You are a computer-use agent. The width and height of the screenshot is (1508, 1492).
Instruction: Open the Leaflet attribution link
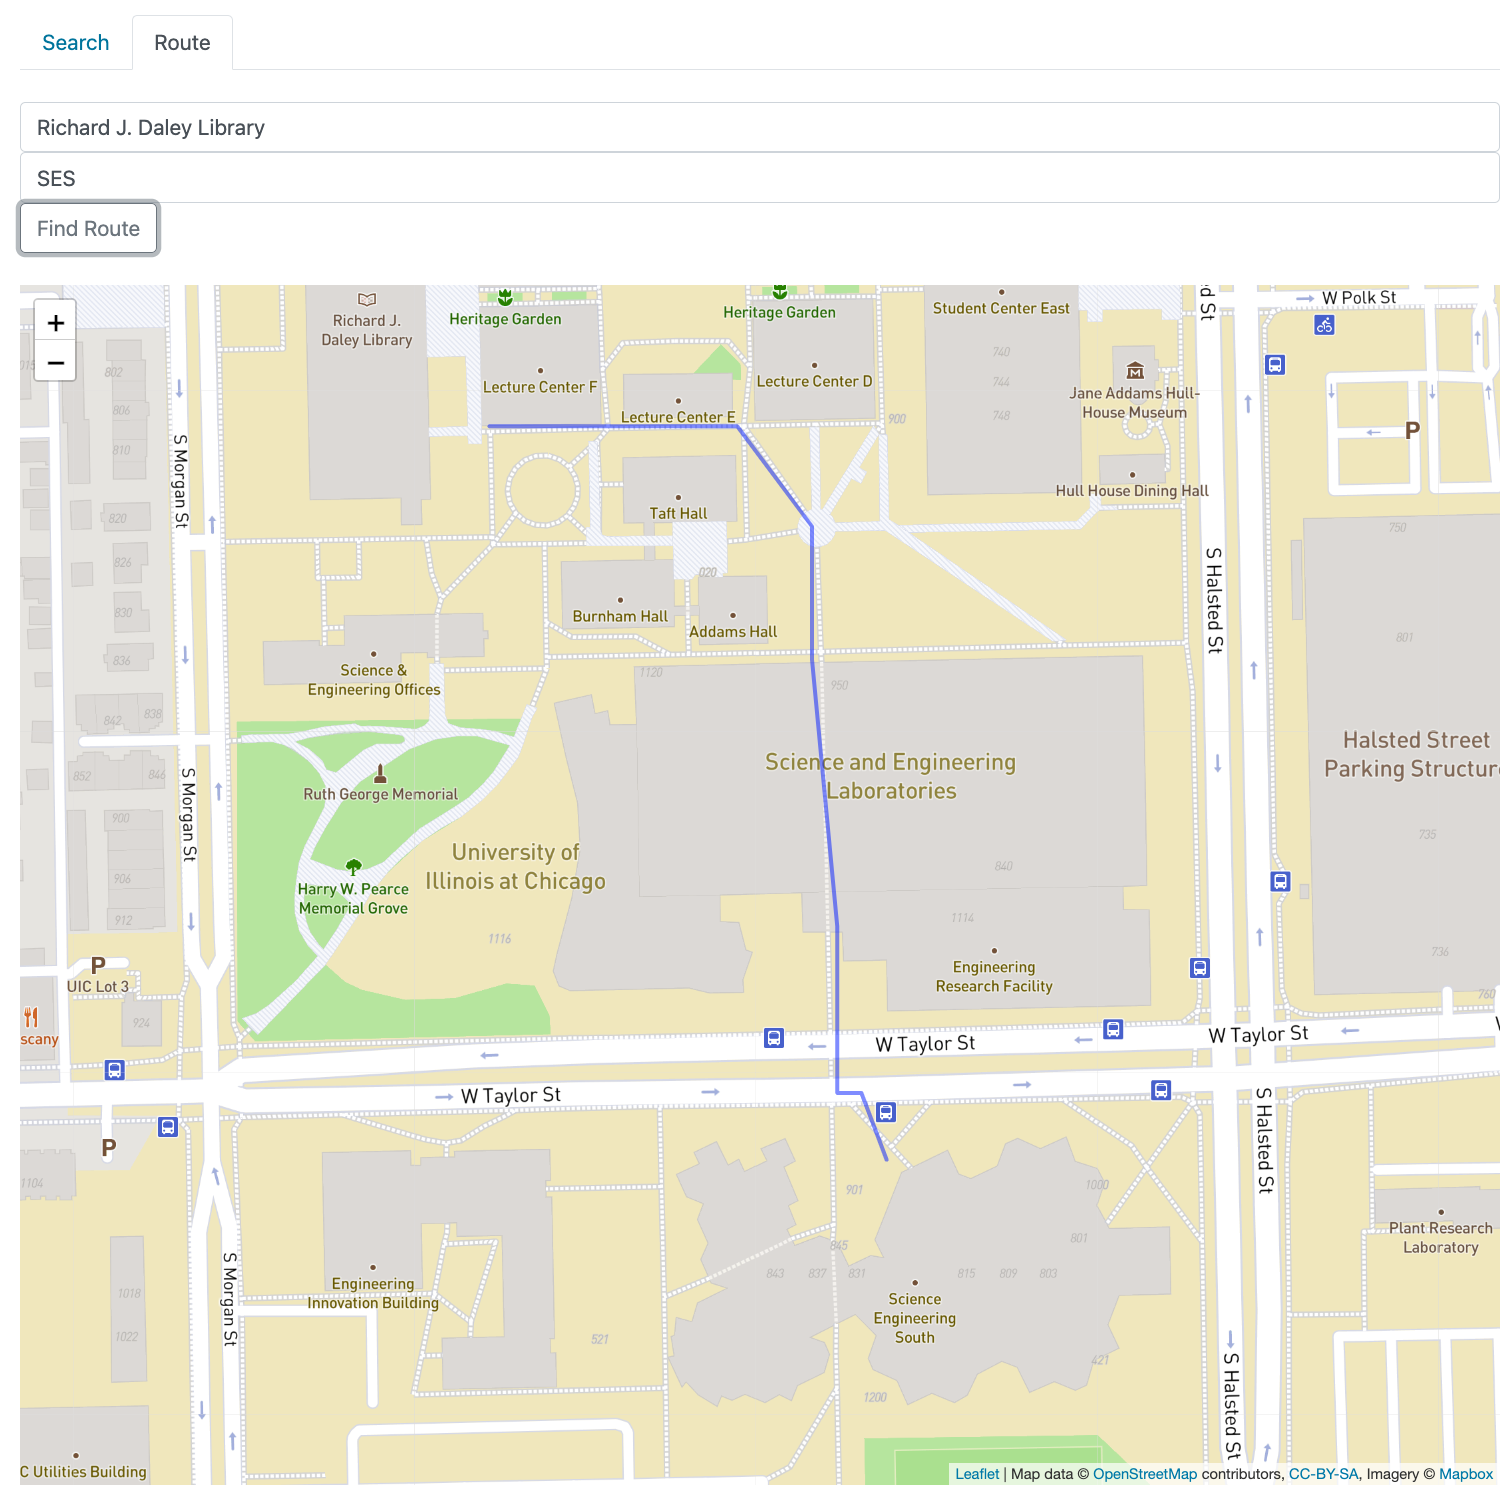pyautogui.click(x=976, y=1474)
